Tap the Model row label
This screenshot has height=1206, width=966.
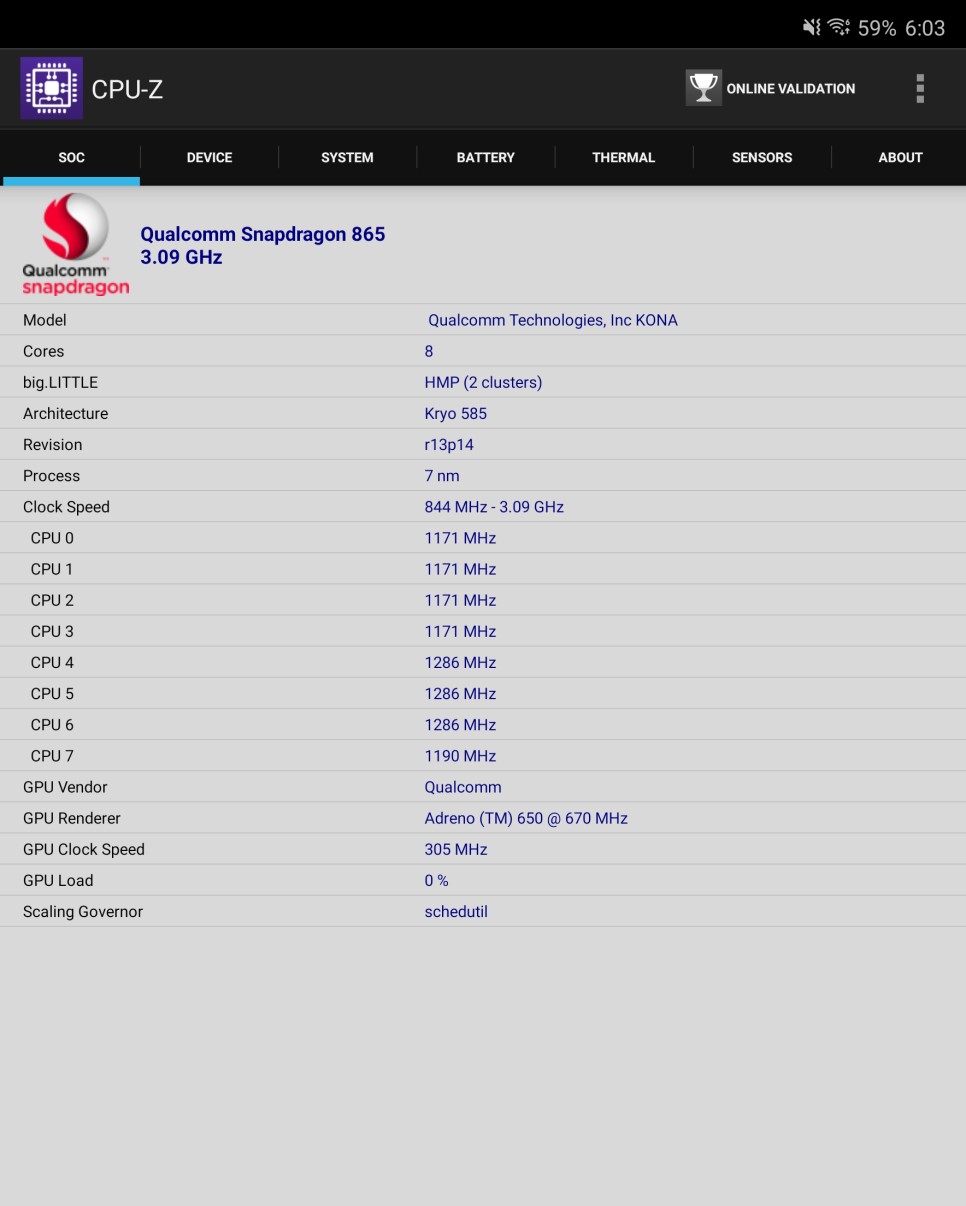click(45, 320)
